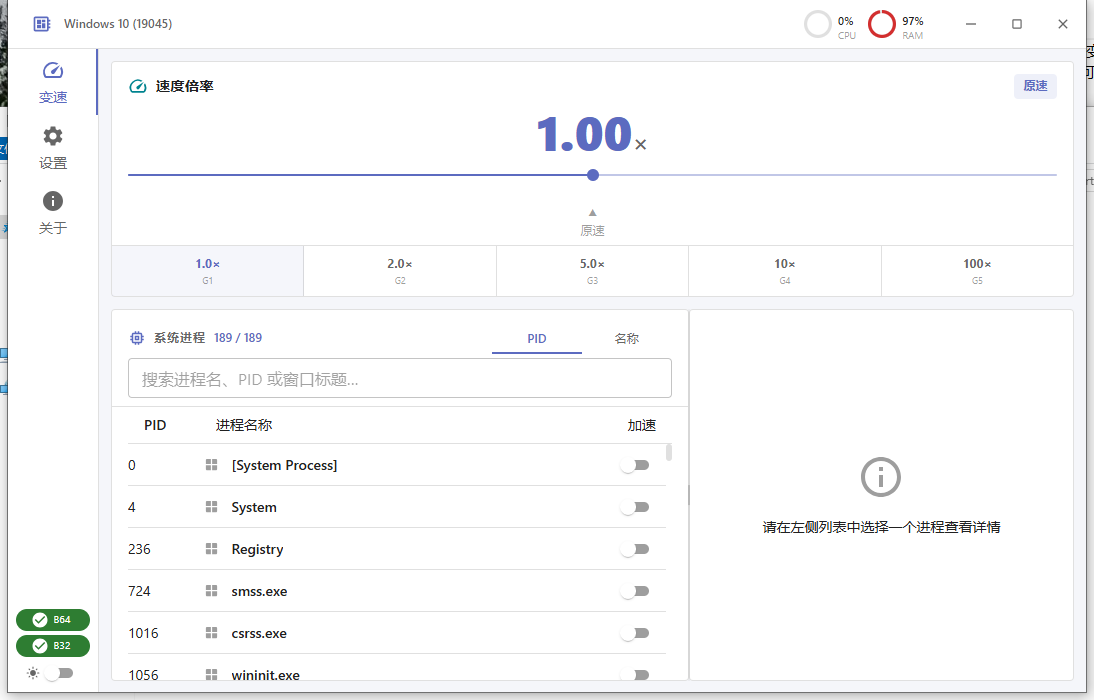
Task: Close the application window
Action: point(1063,24)
